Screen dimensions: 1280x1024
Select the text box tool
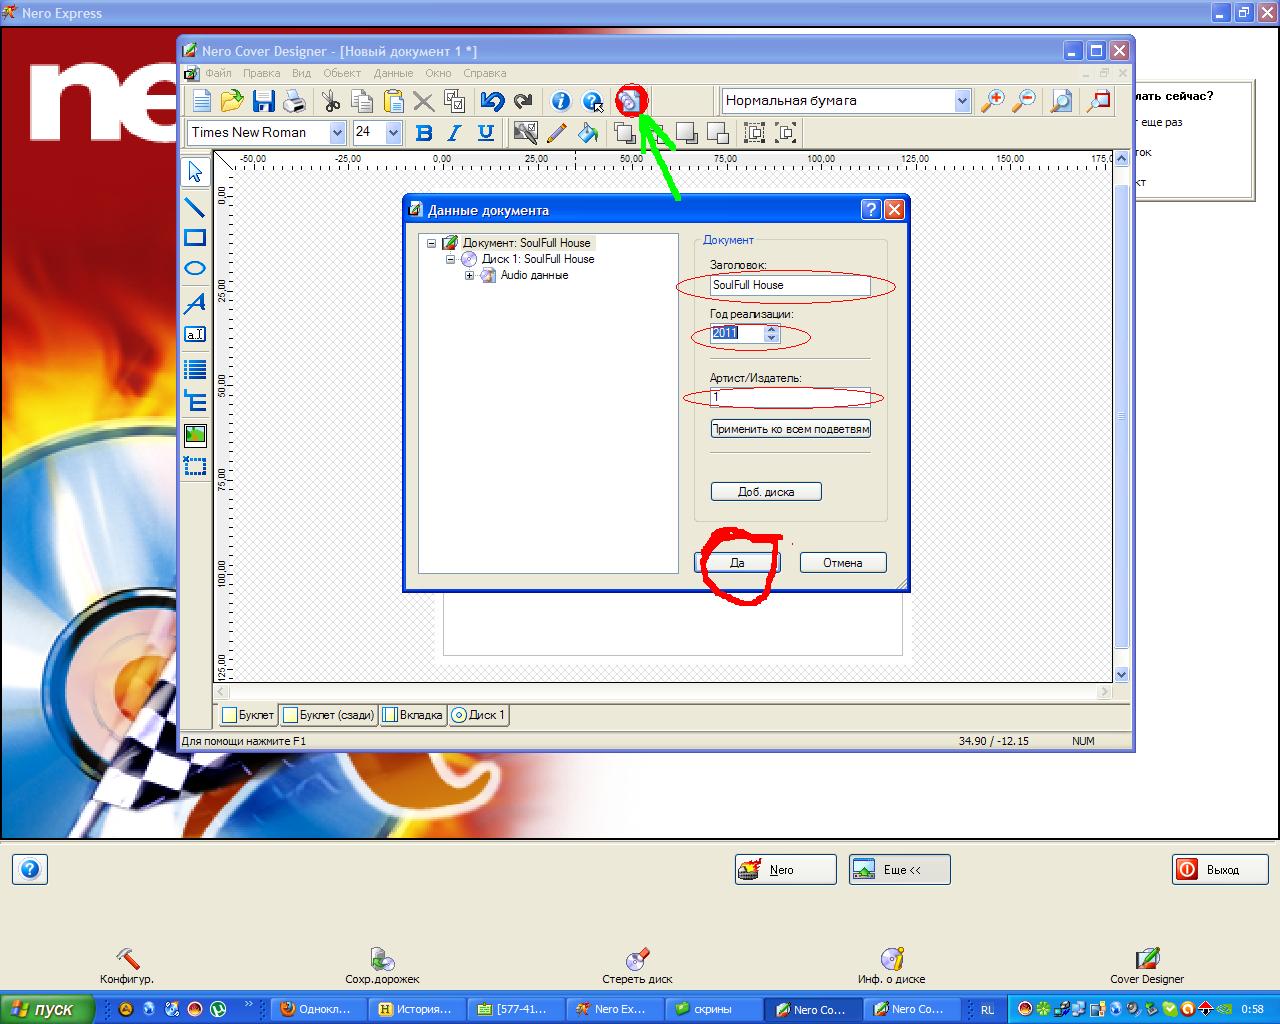[x=195, y=334]
